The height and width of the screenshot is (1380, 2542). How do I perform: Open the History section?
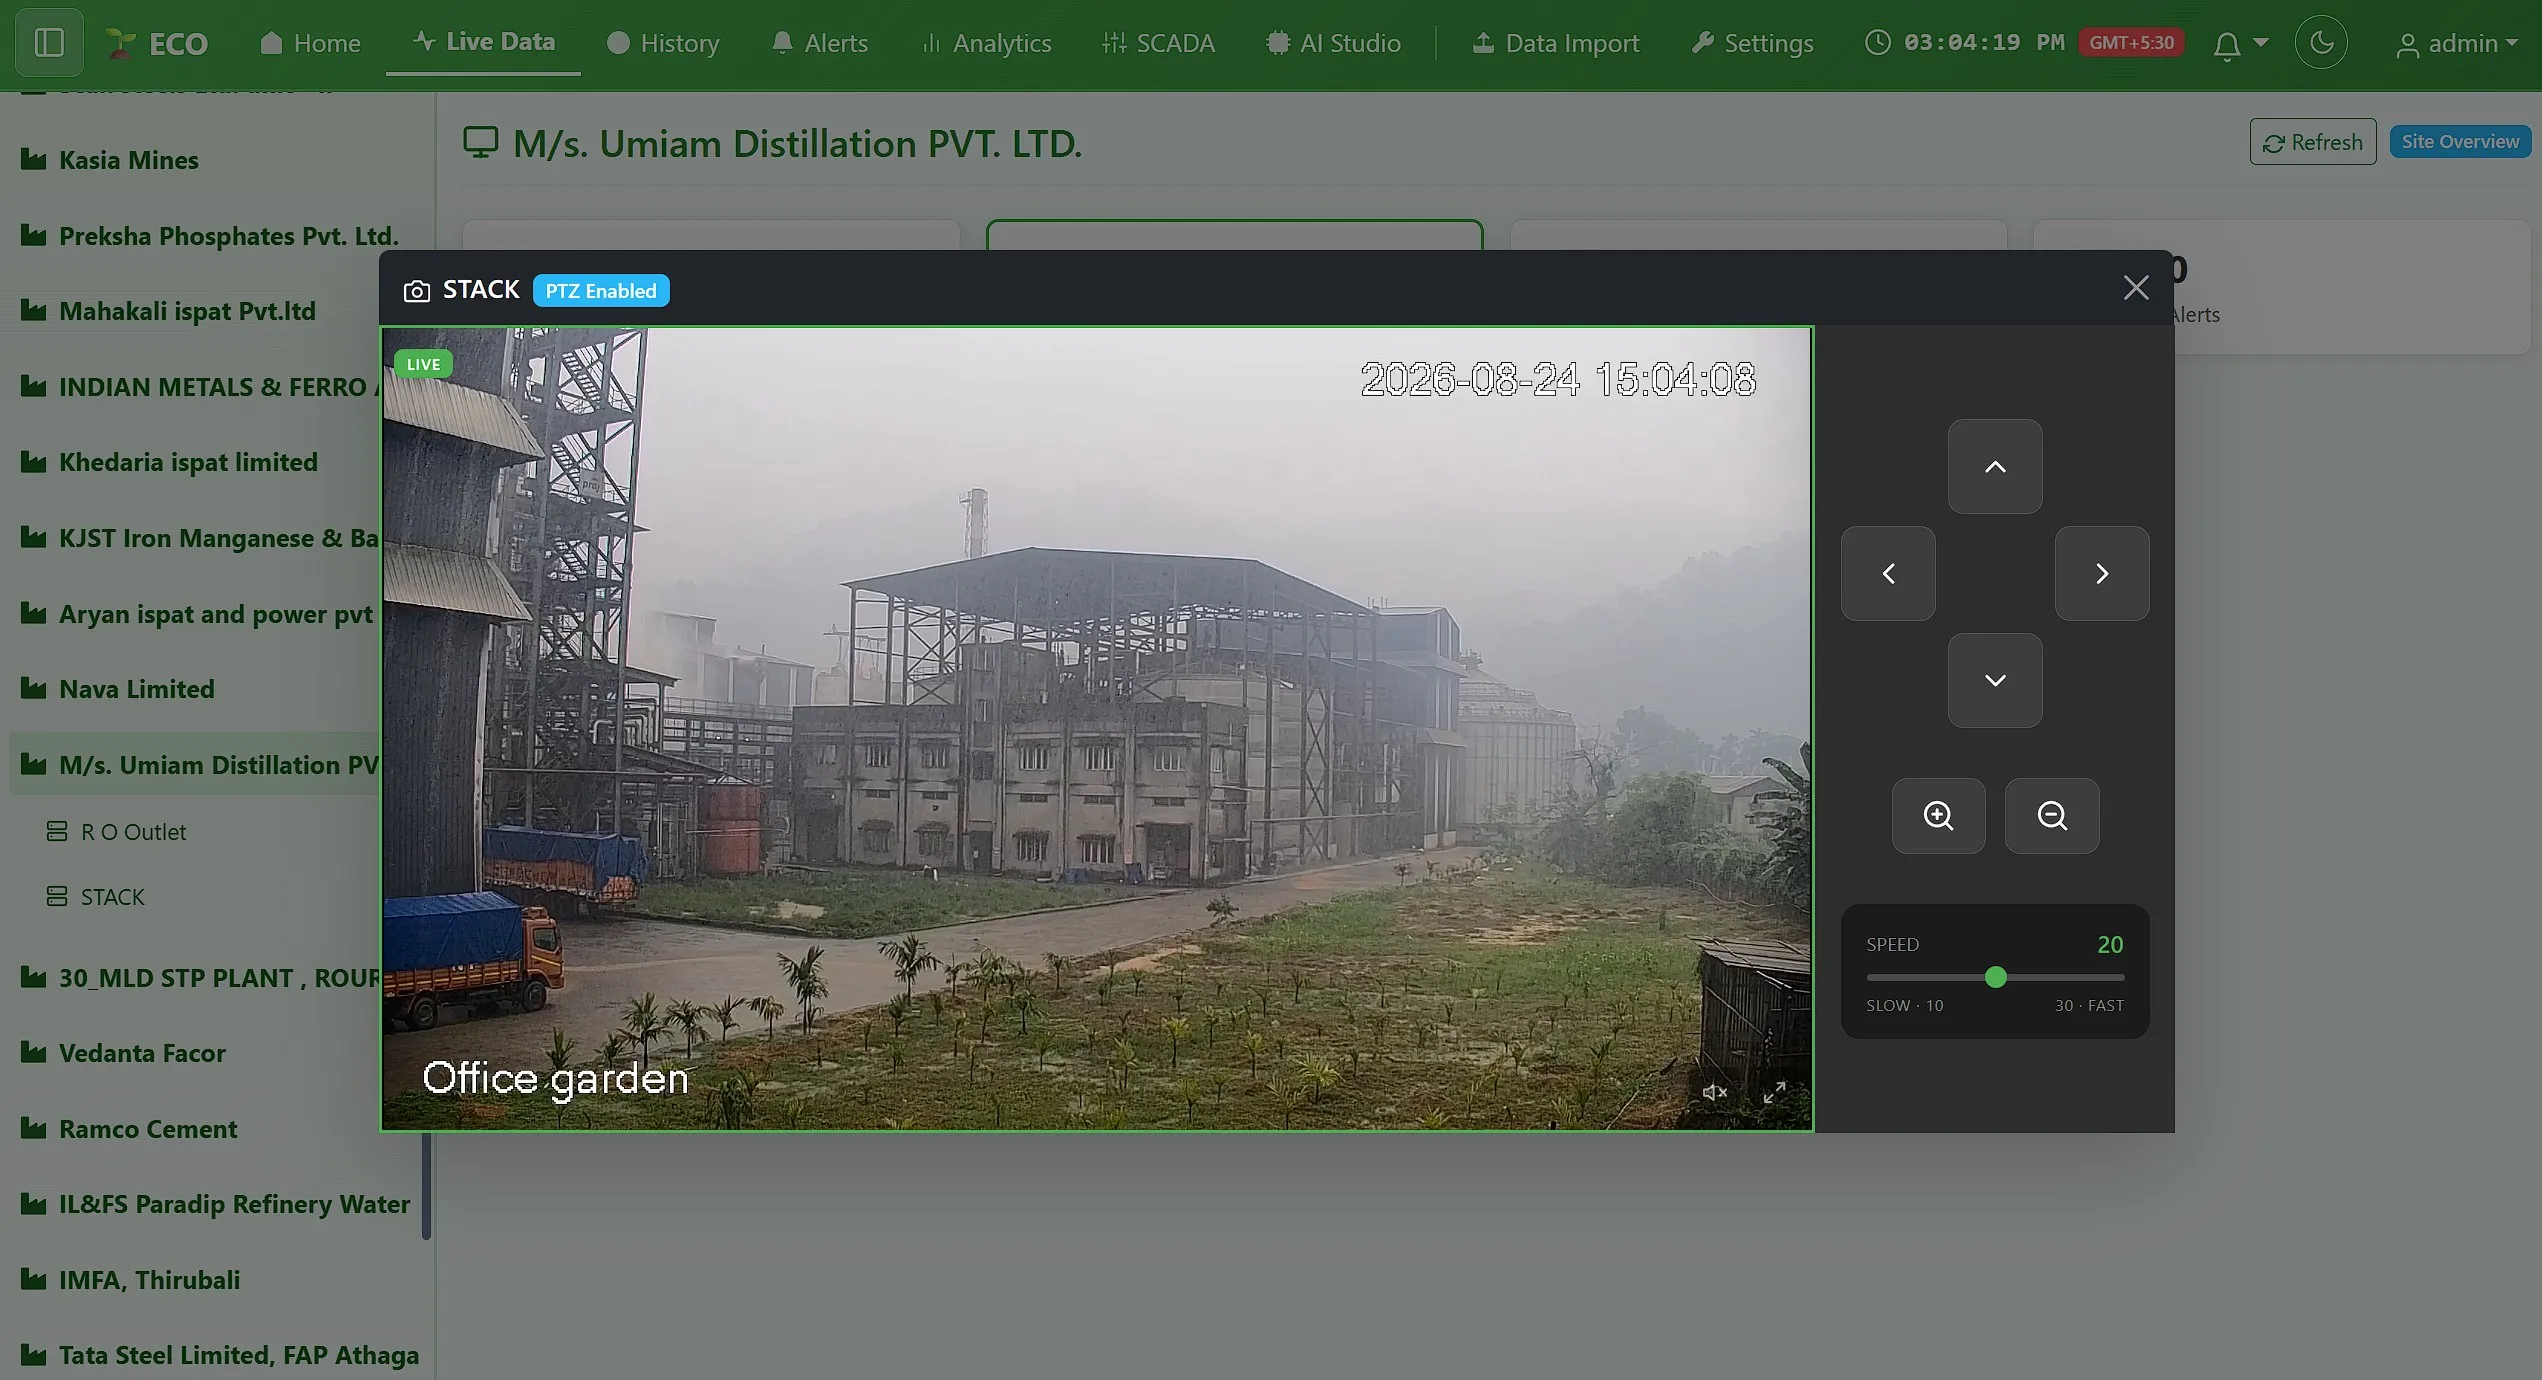(x=663, y=43)
